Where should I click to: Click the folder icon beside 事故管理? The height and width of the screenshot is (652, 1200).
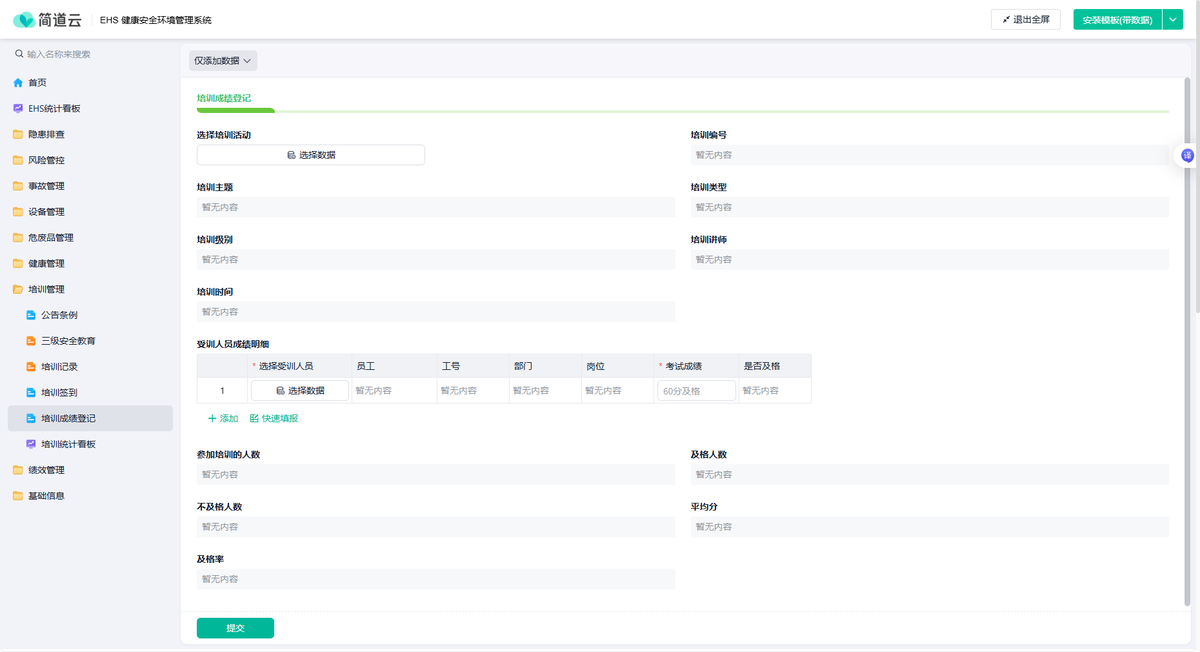[18, 186]
